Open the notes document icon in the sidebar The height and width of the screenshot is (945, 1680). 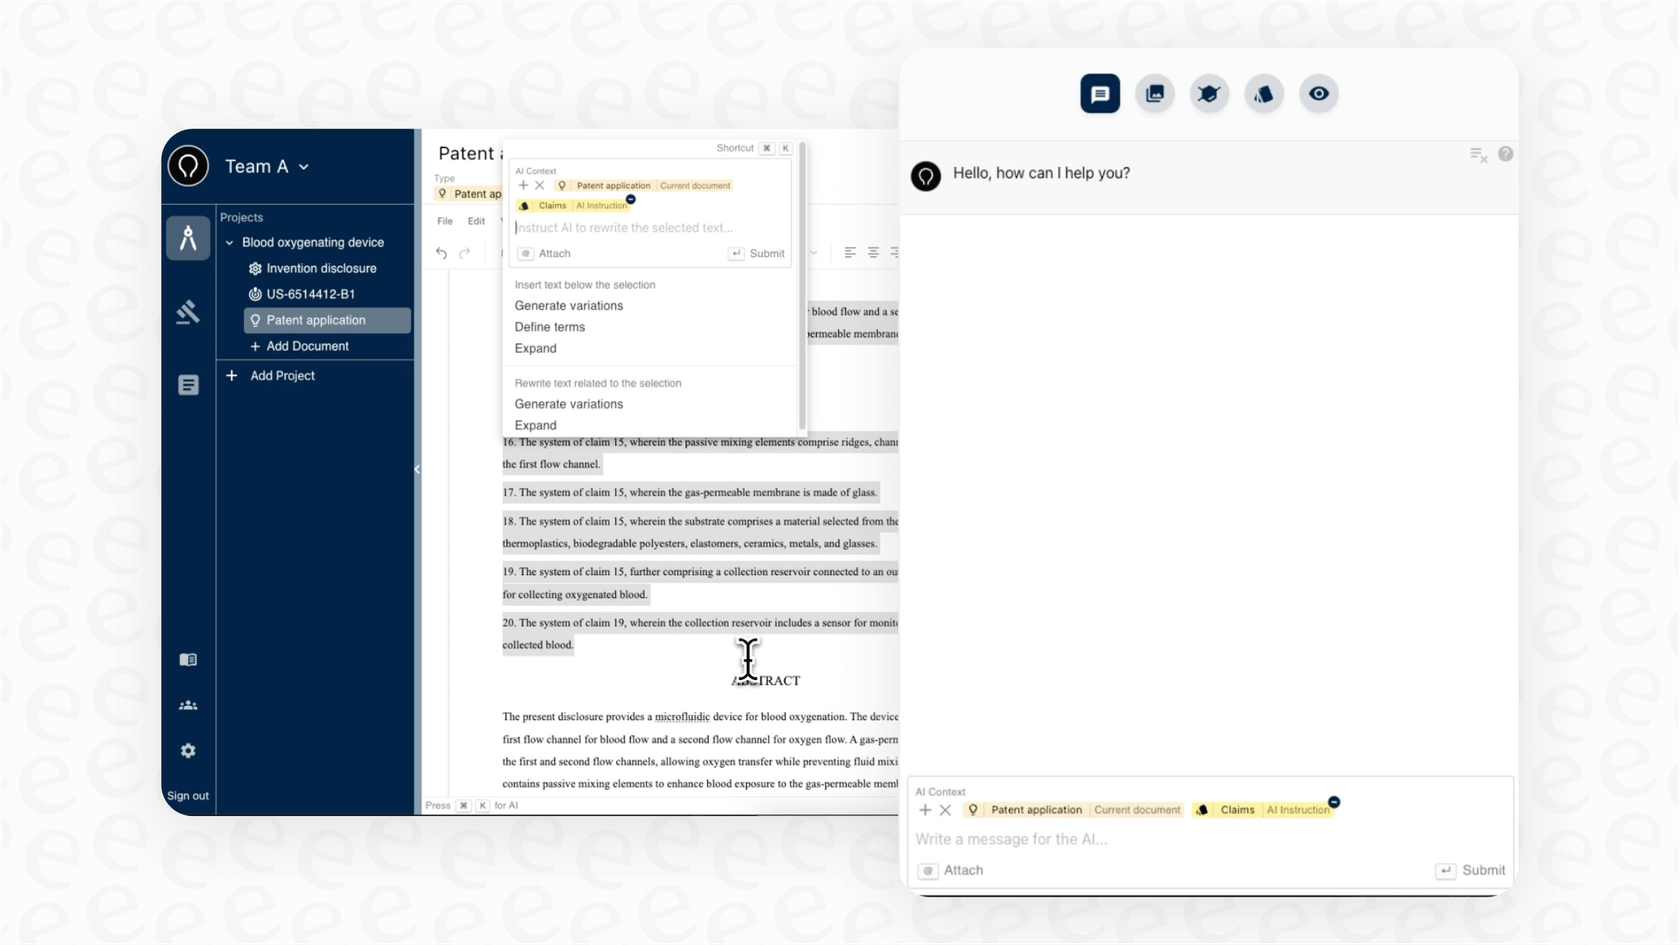(188, 385)
